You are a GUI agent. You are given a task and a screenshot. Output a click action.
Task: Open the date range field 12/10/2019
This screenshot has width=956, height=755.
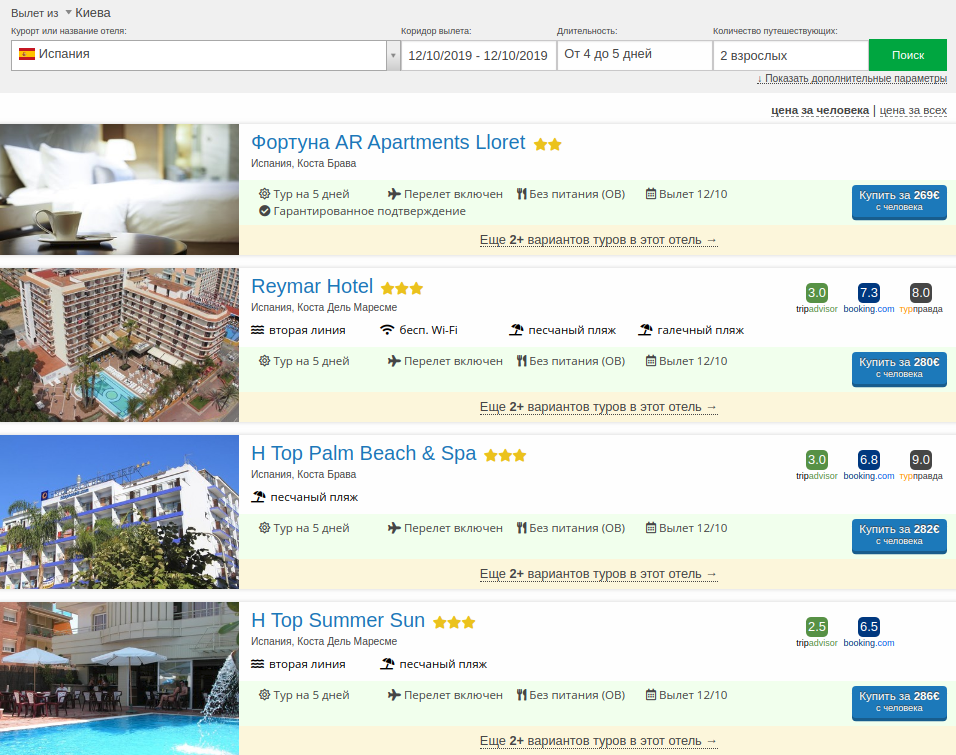[x=478, y=55]
